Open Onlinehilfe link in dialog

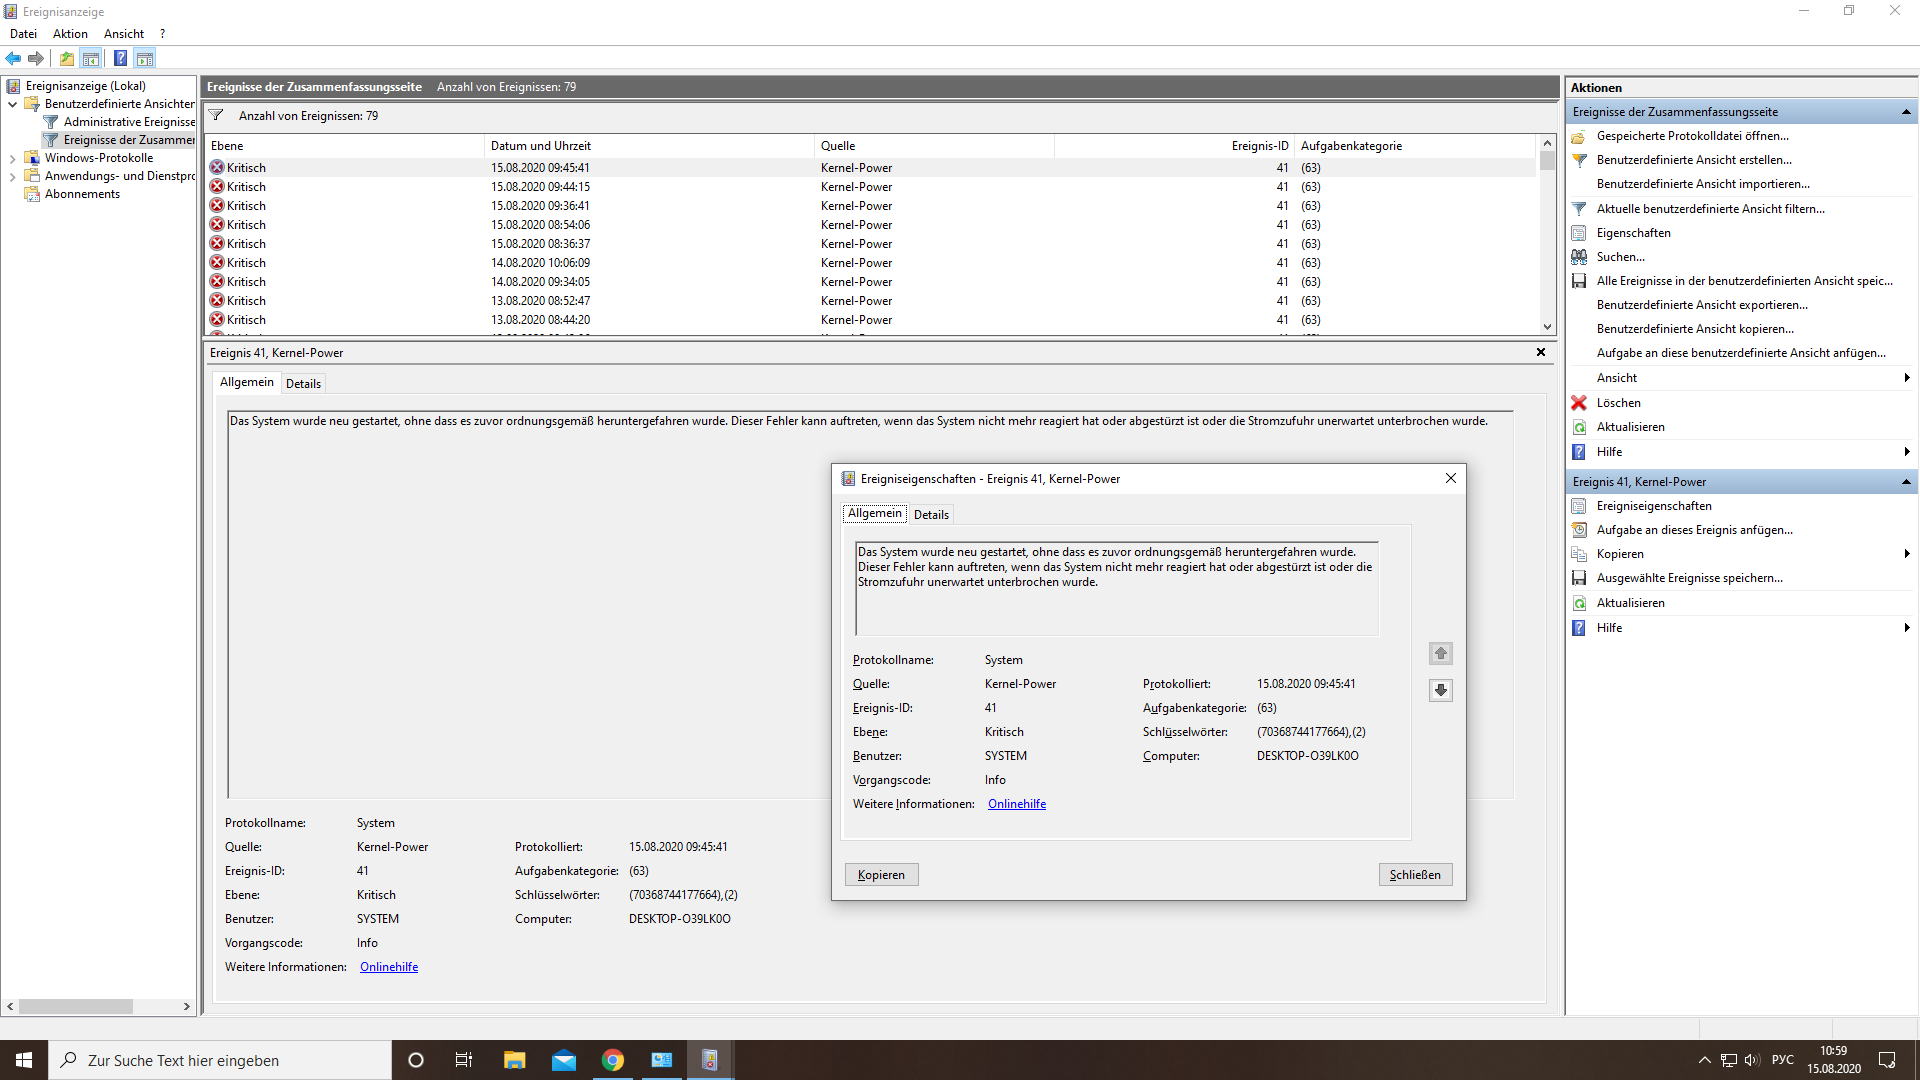click(x=1017, y=804)
